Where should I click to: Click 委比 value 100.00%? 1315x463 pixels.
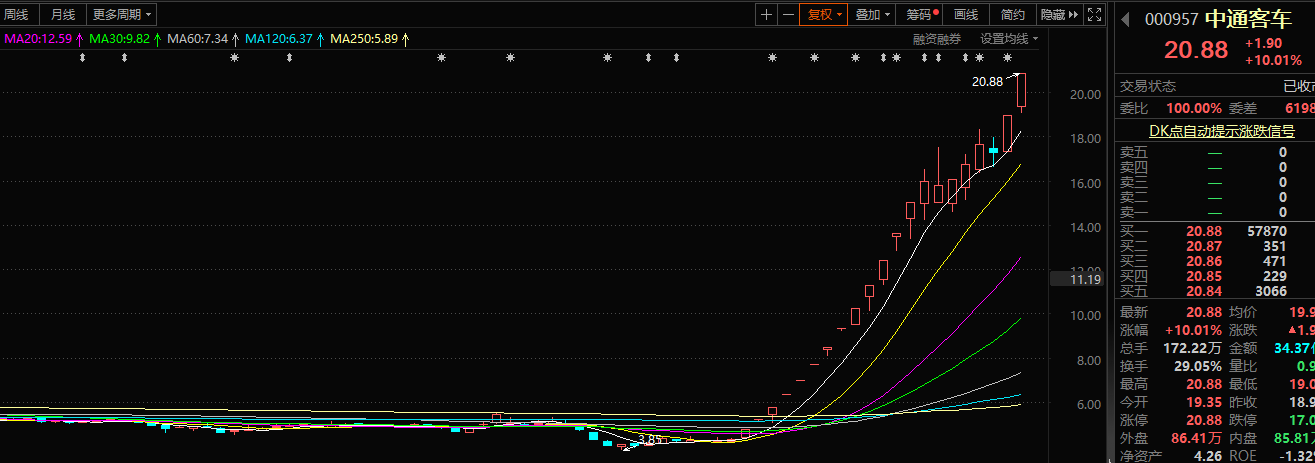click(x=1192, y=108)
